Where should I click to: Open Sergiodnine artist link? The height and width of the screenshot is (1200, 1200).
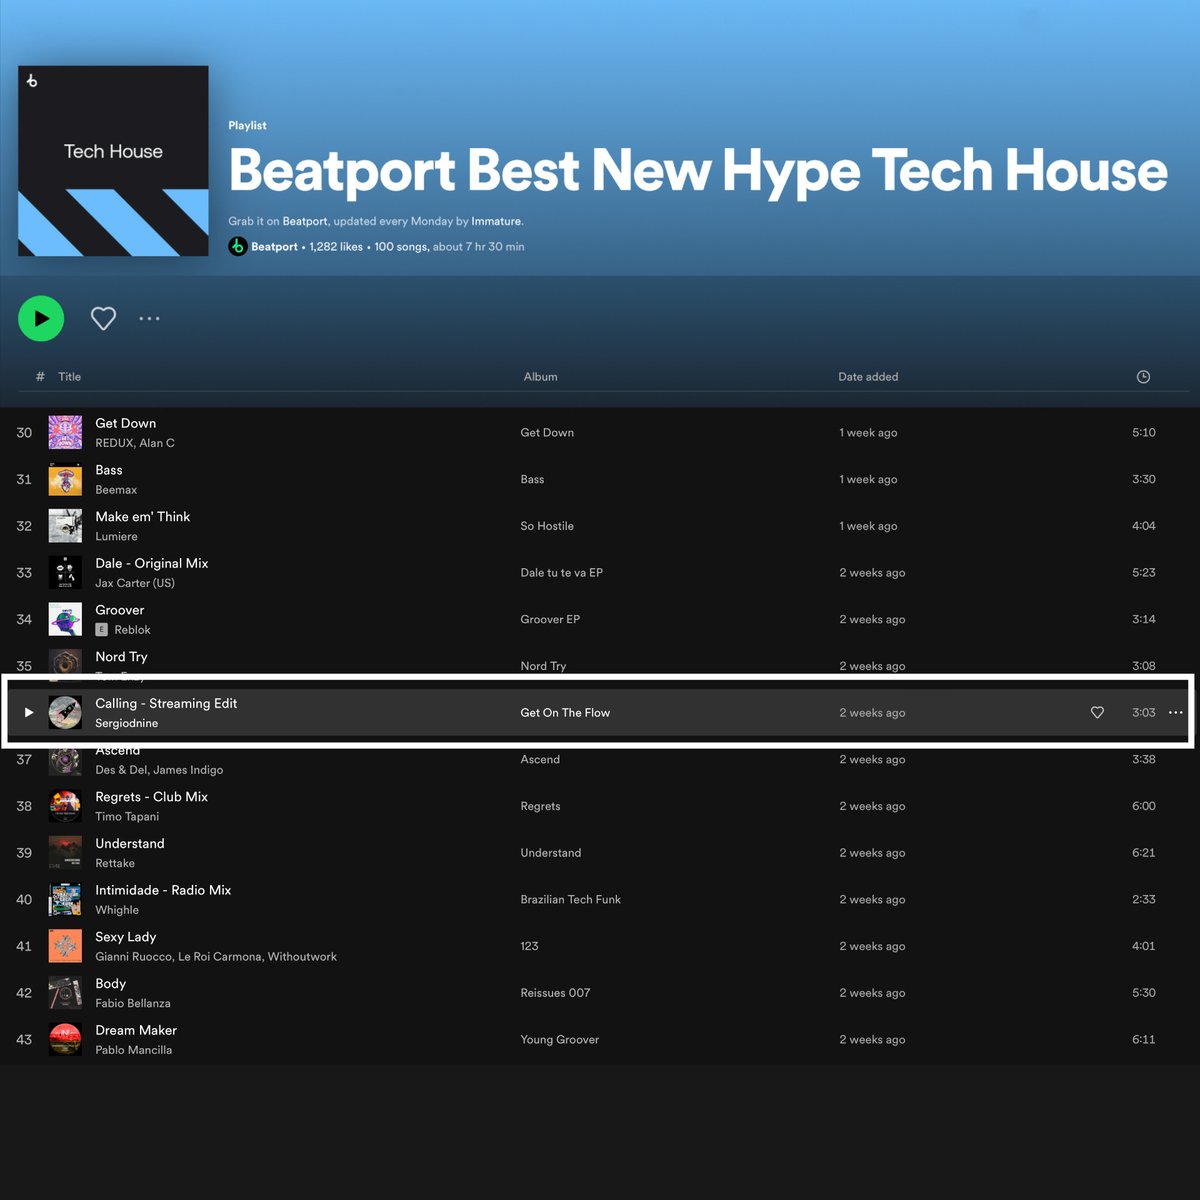click(126, 723)
